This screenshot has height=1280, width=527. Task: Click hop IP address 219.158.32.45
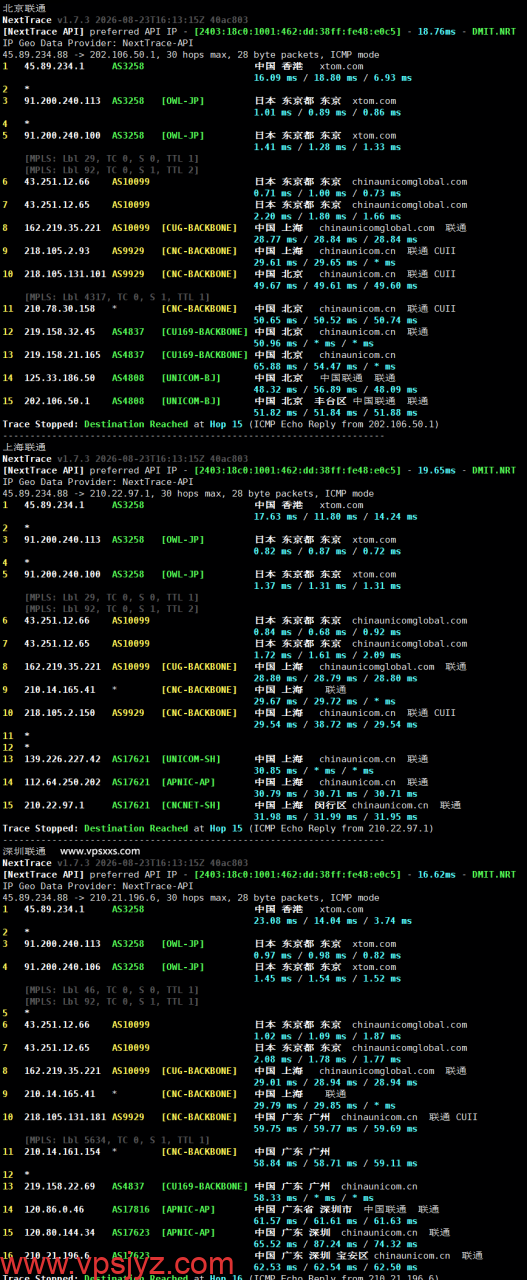point(60,332)
